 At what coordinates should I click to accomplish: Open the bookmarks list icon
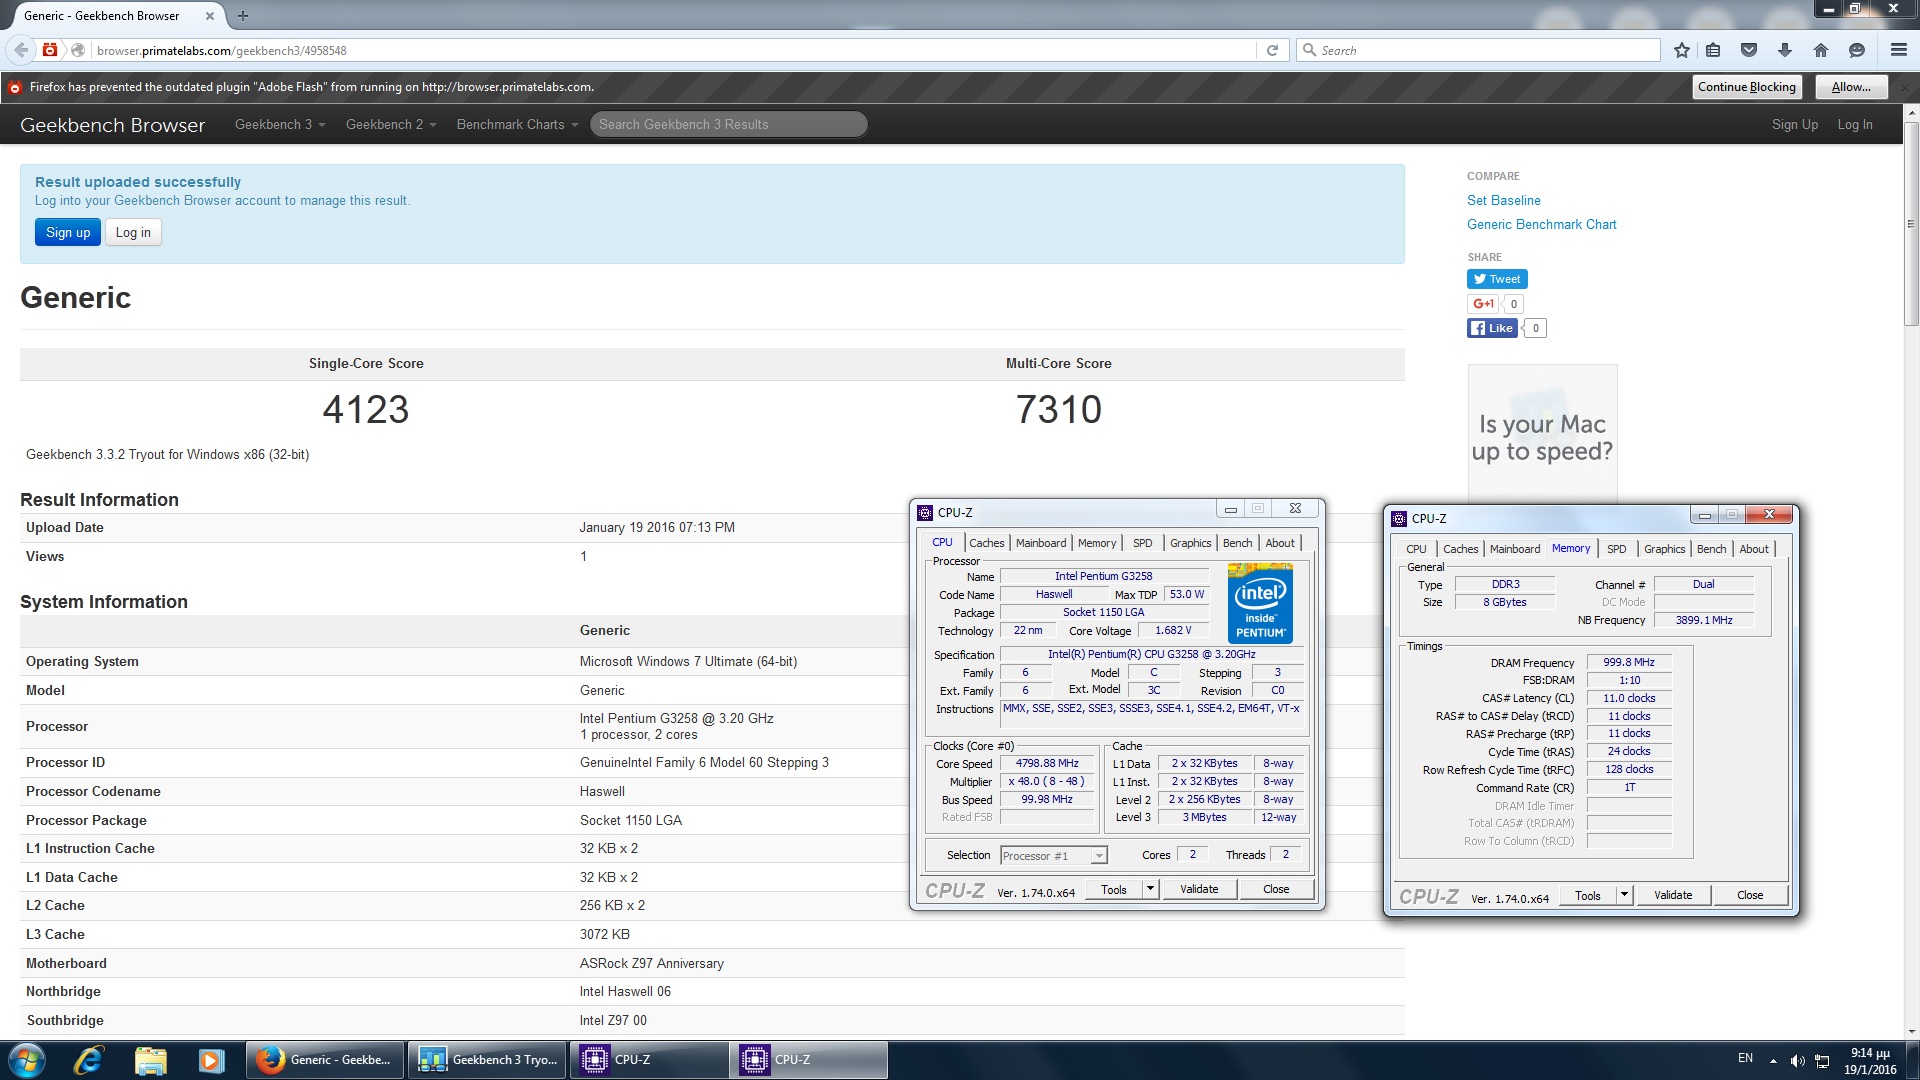coord(1713,50)
